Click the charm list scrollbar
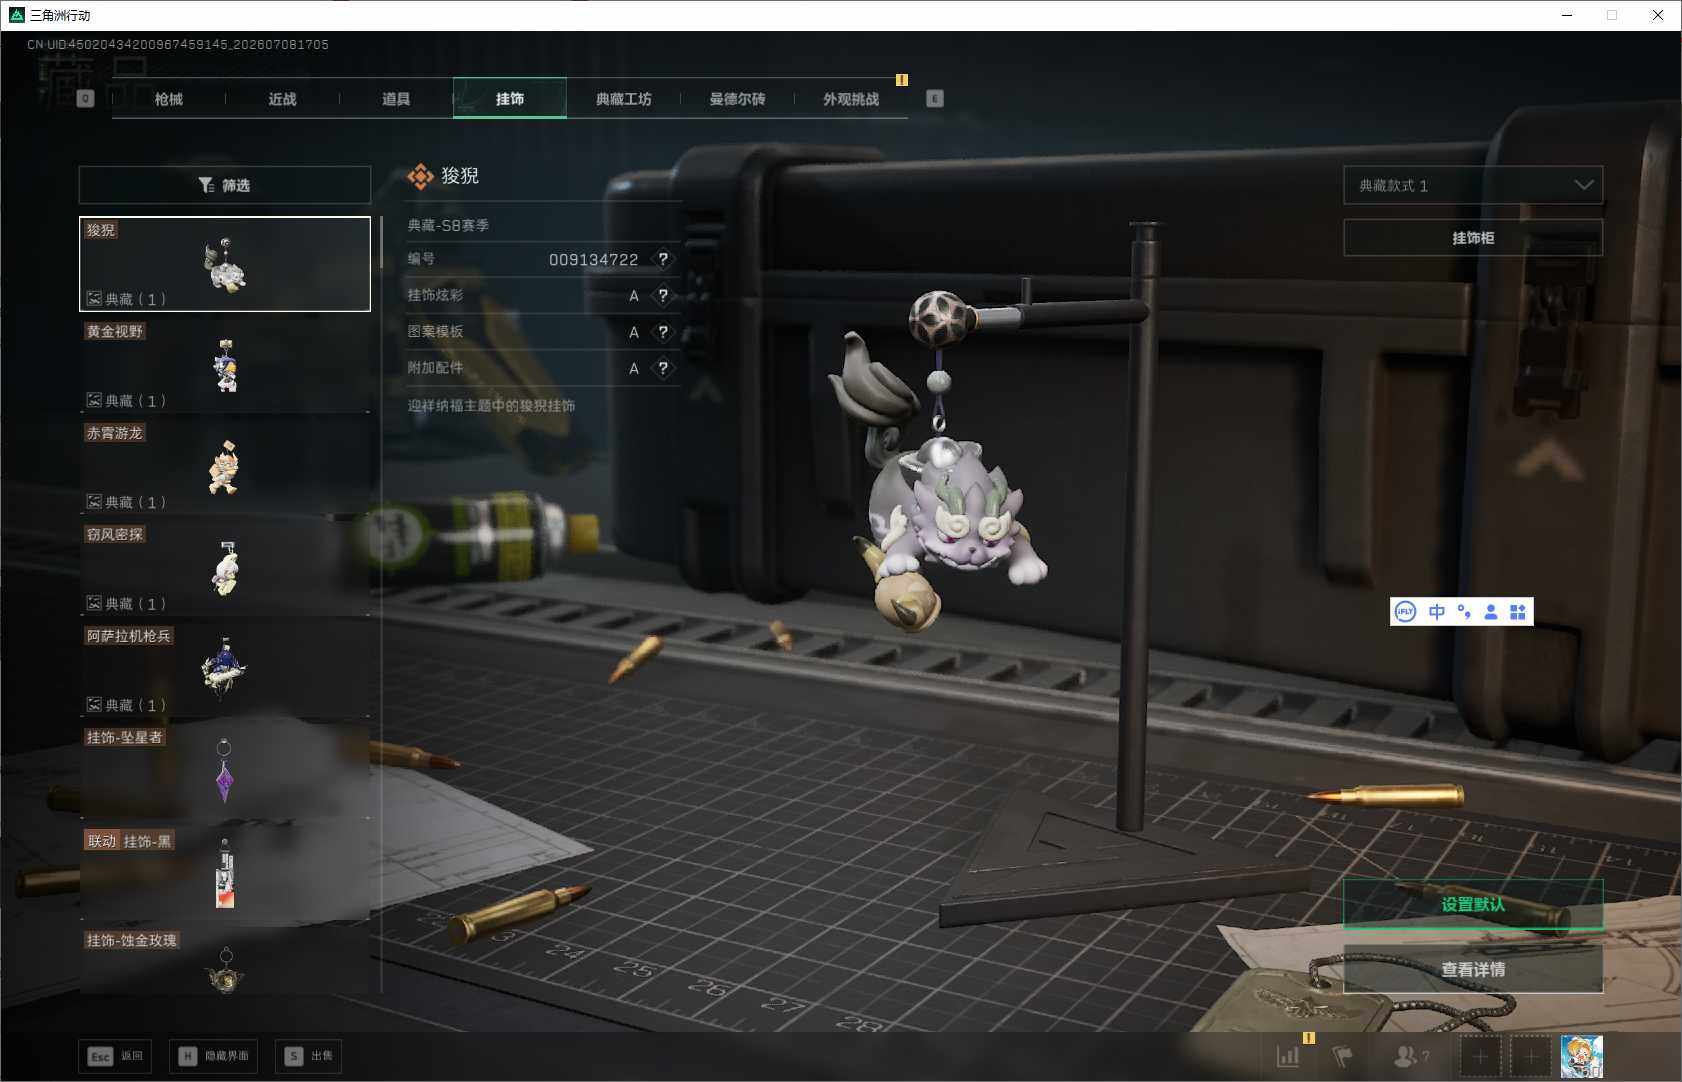 (381, 243)
